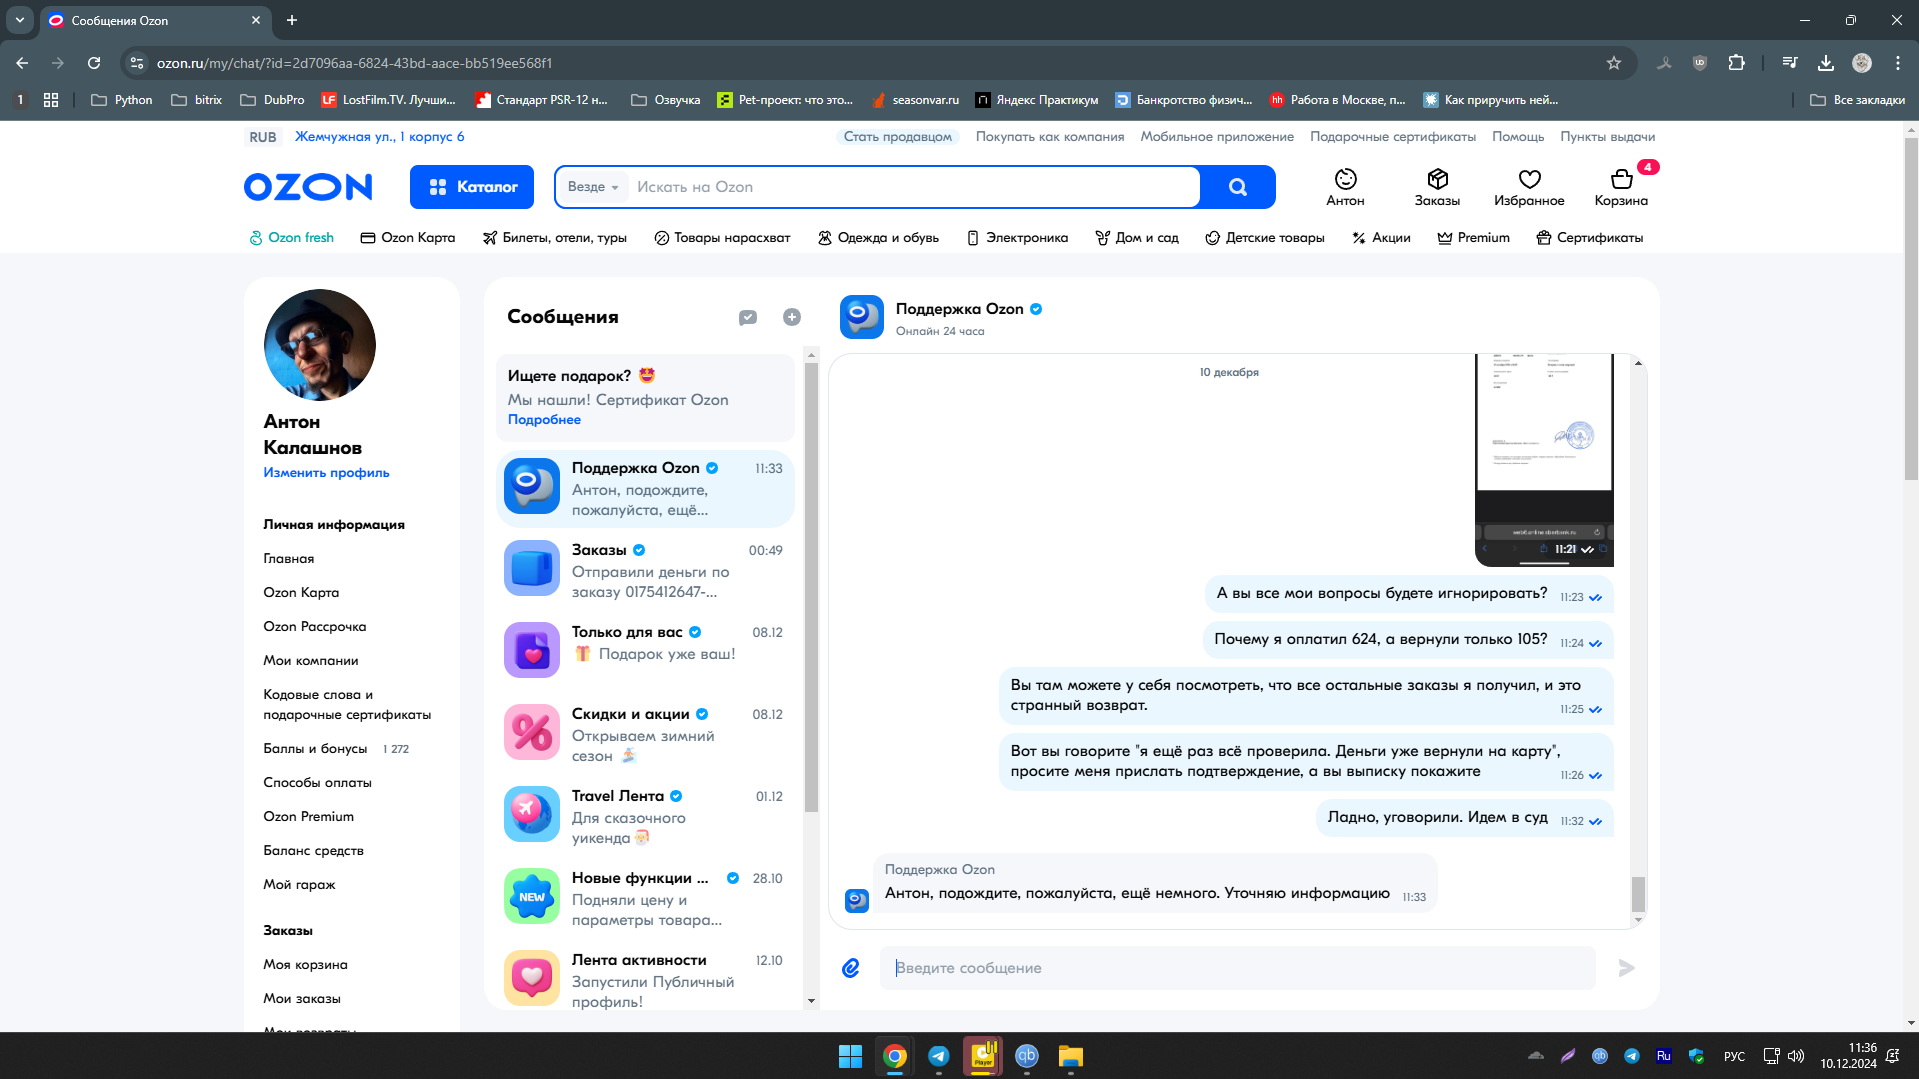This screenshot has height=1079, width=1919.
Task: Open File Explorer in taskbar
Action: pyautogui.click(x=1071, y=1056)
